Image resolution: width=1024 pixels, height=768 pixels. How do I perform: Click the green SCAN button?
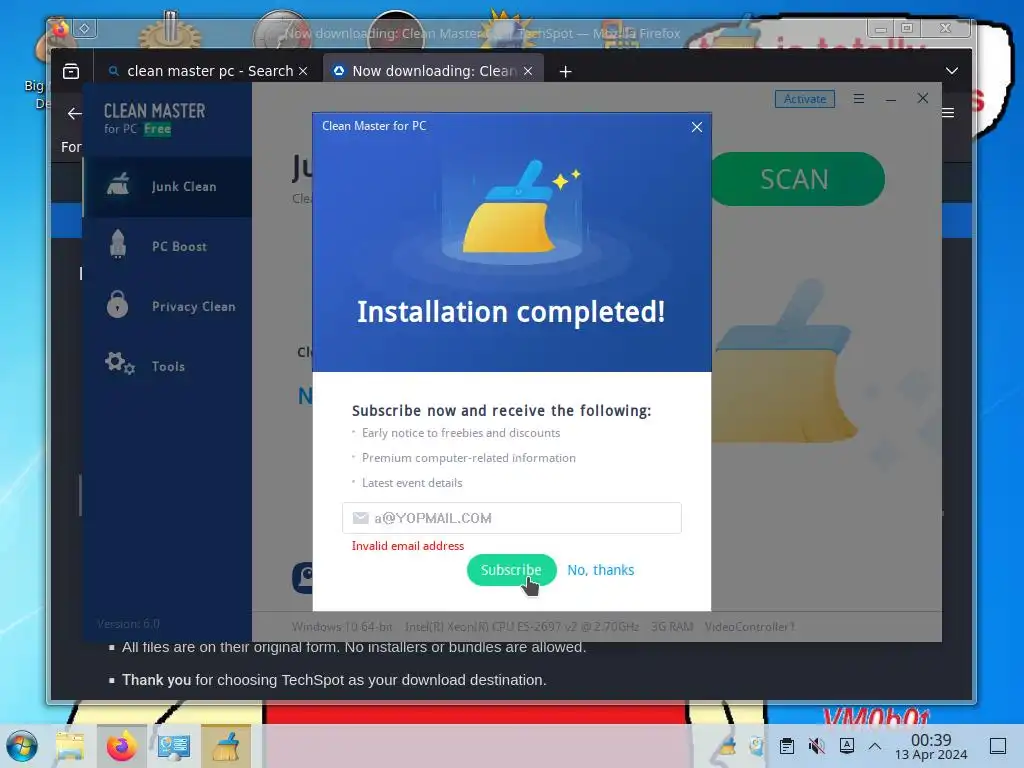(797, 179)
